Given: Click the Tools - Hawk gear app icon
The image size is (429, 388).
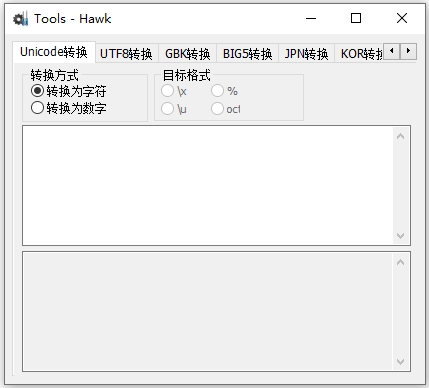Looking at the screenshot, I should point(20,19).
